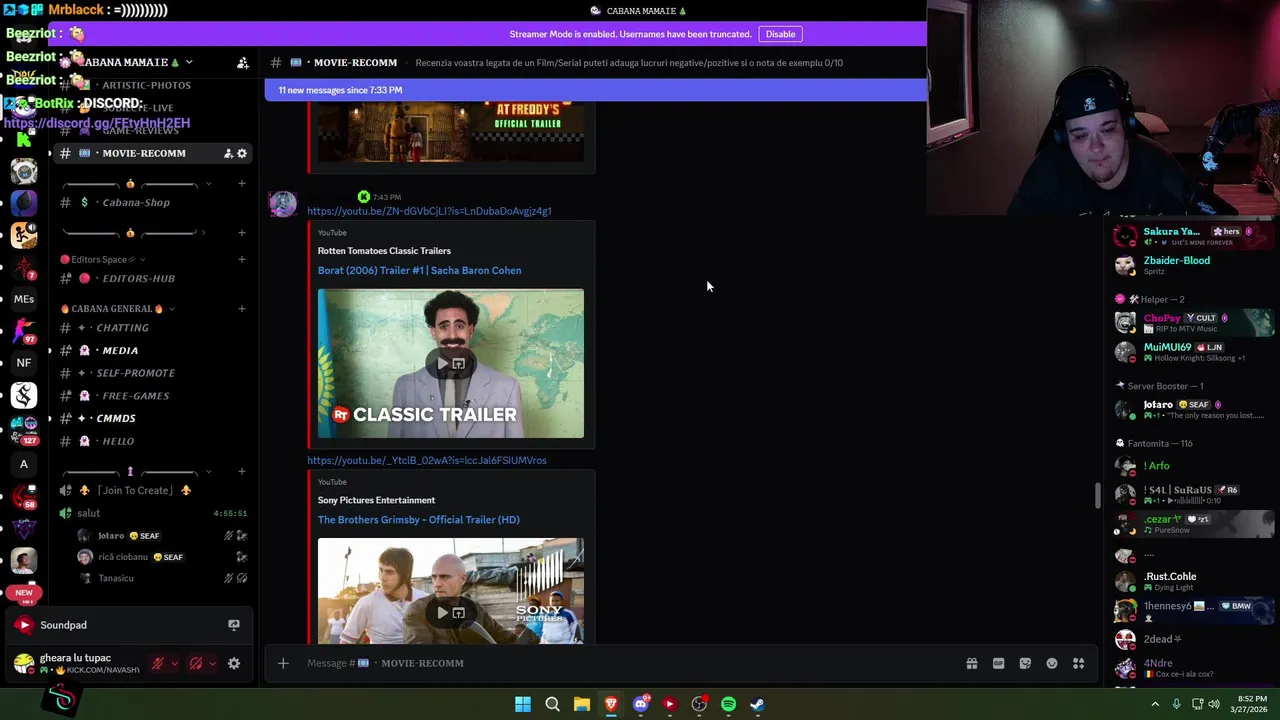Open the server with 97 notifications badge

pos(24,331)
